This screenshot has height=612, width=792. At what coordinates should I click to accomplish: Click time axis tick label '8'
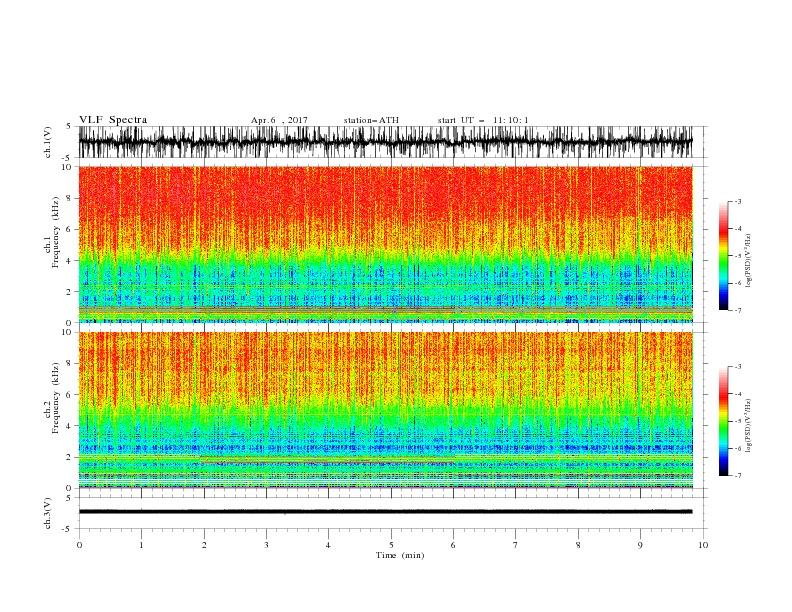[x=578, y=545]
